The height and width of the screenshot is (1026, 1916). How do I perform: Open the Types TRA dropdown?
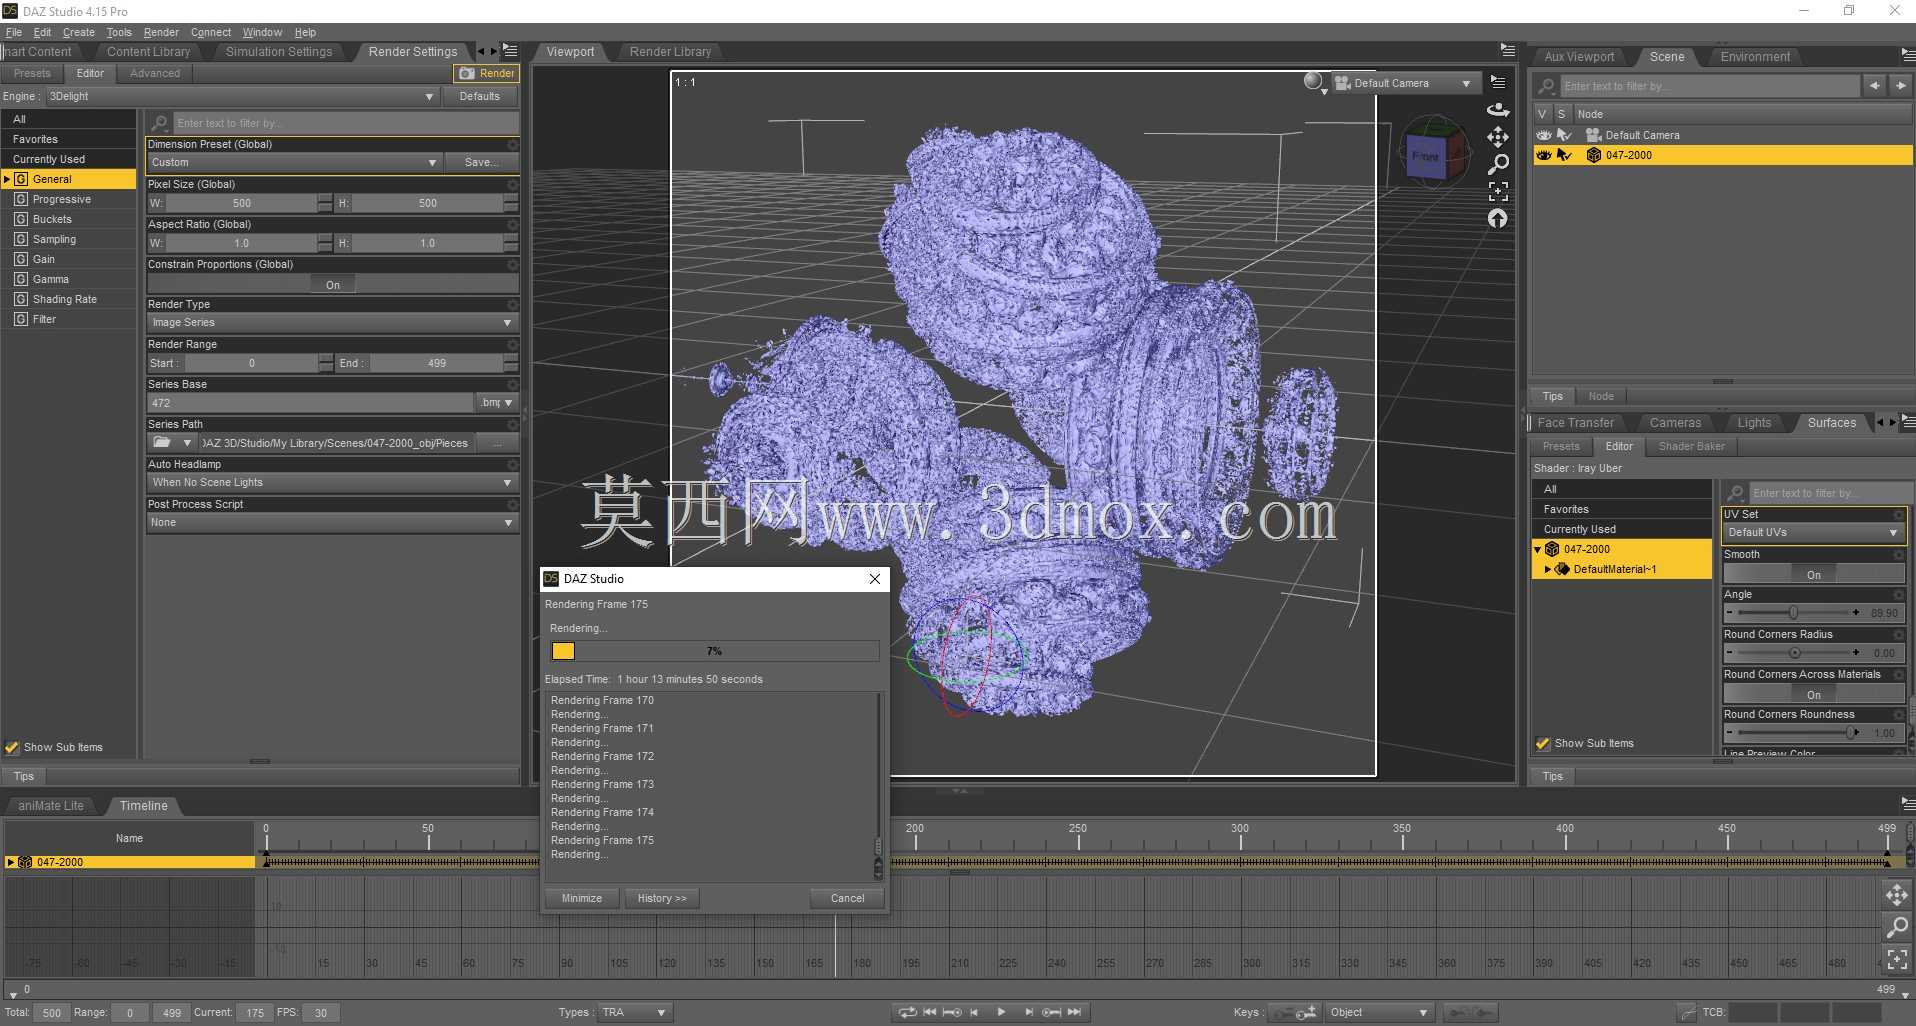pyautogui.click(x=634, y=1013)
